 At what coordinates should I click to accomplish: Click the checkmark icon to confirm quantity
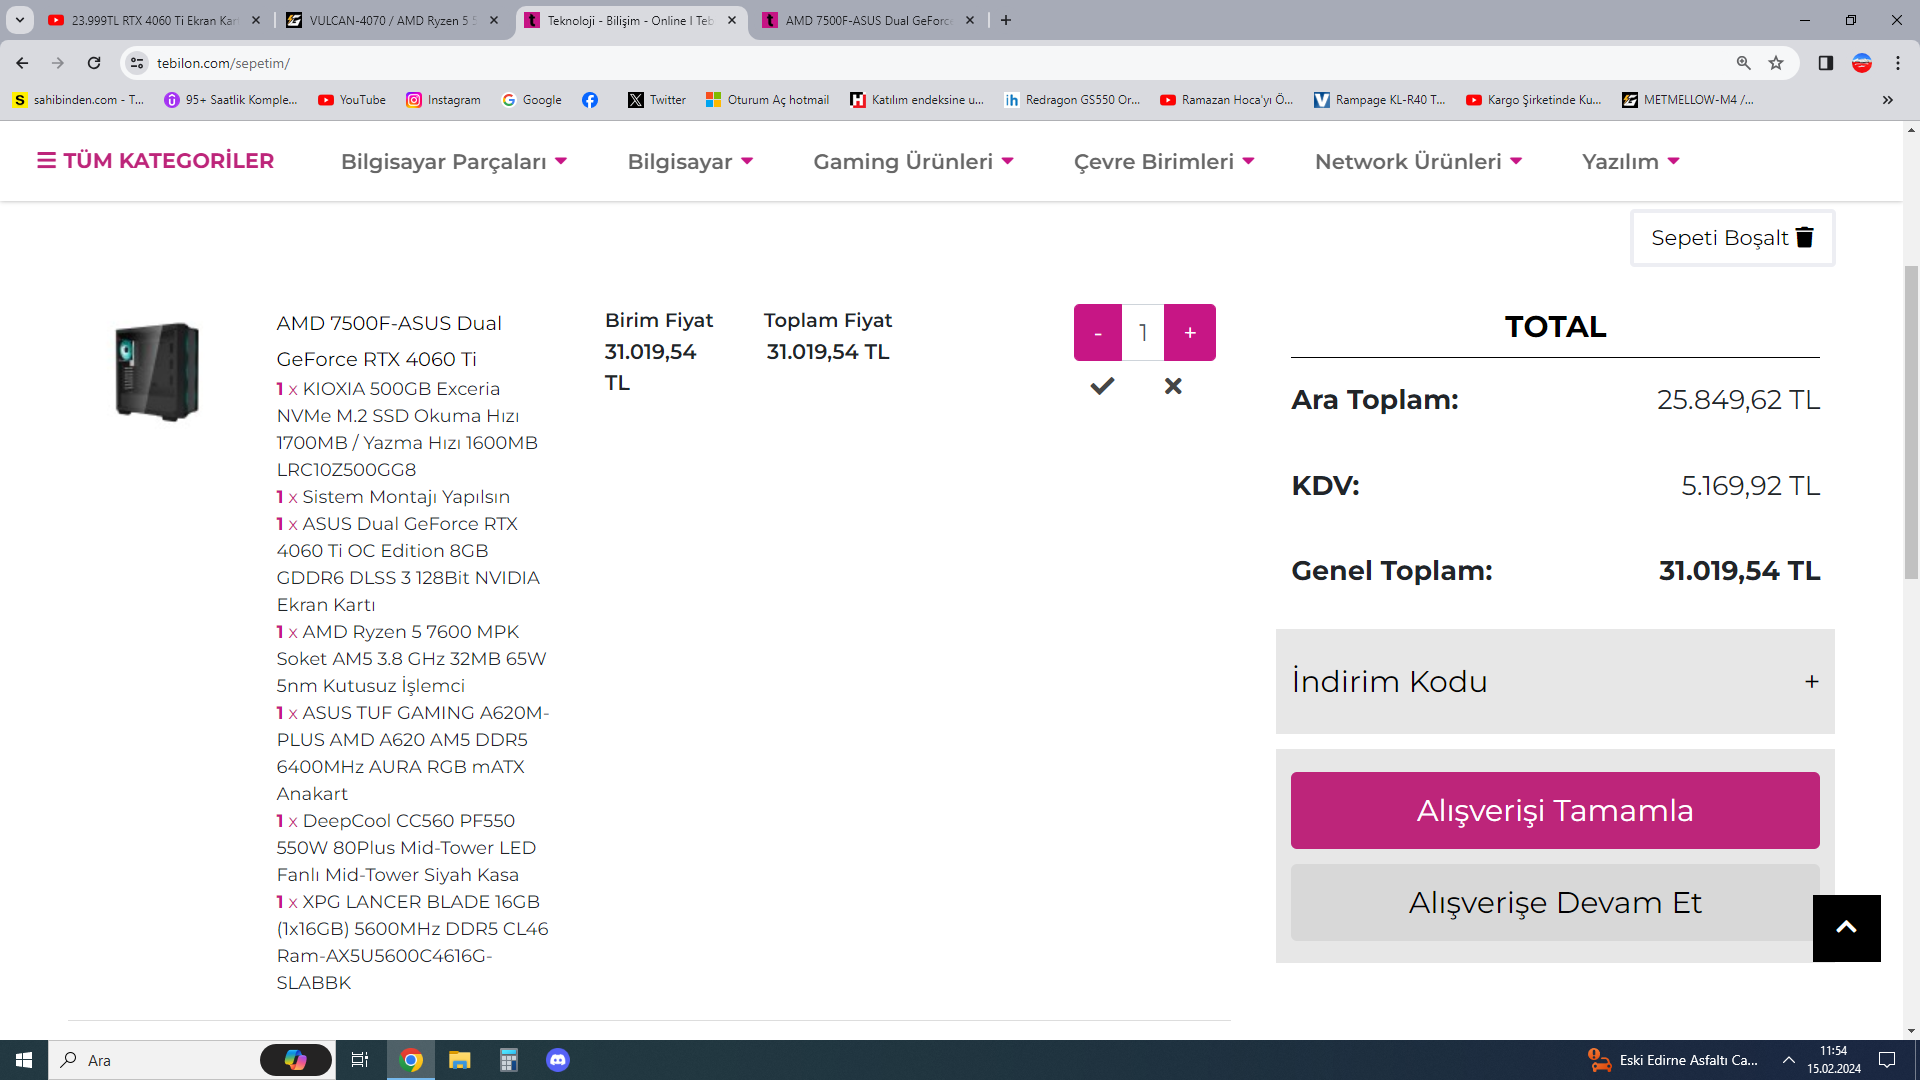point(1102,386)
